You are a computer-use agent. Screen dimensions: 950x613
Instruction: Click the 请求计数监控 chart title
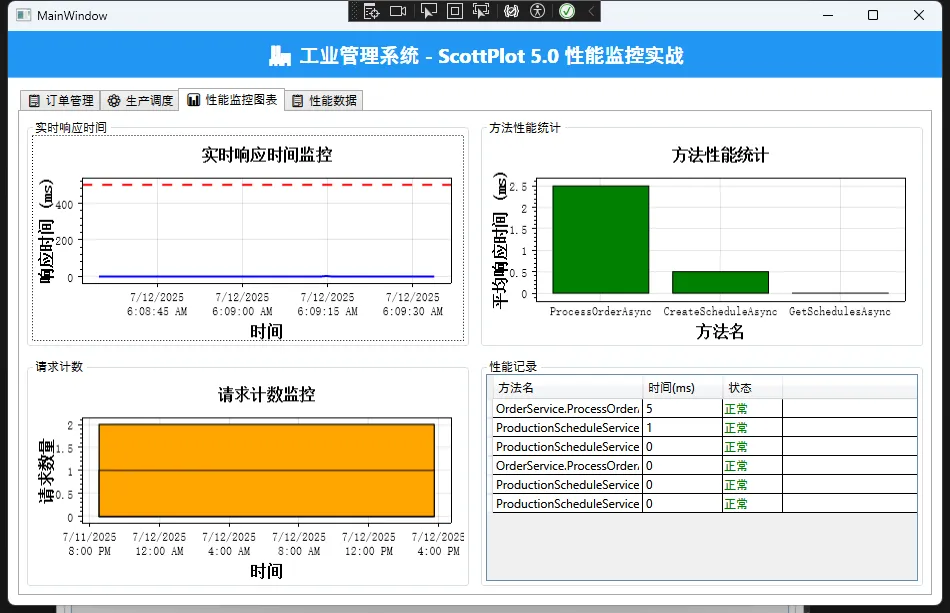[267, 395]
